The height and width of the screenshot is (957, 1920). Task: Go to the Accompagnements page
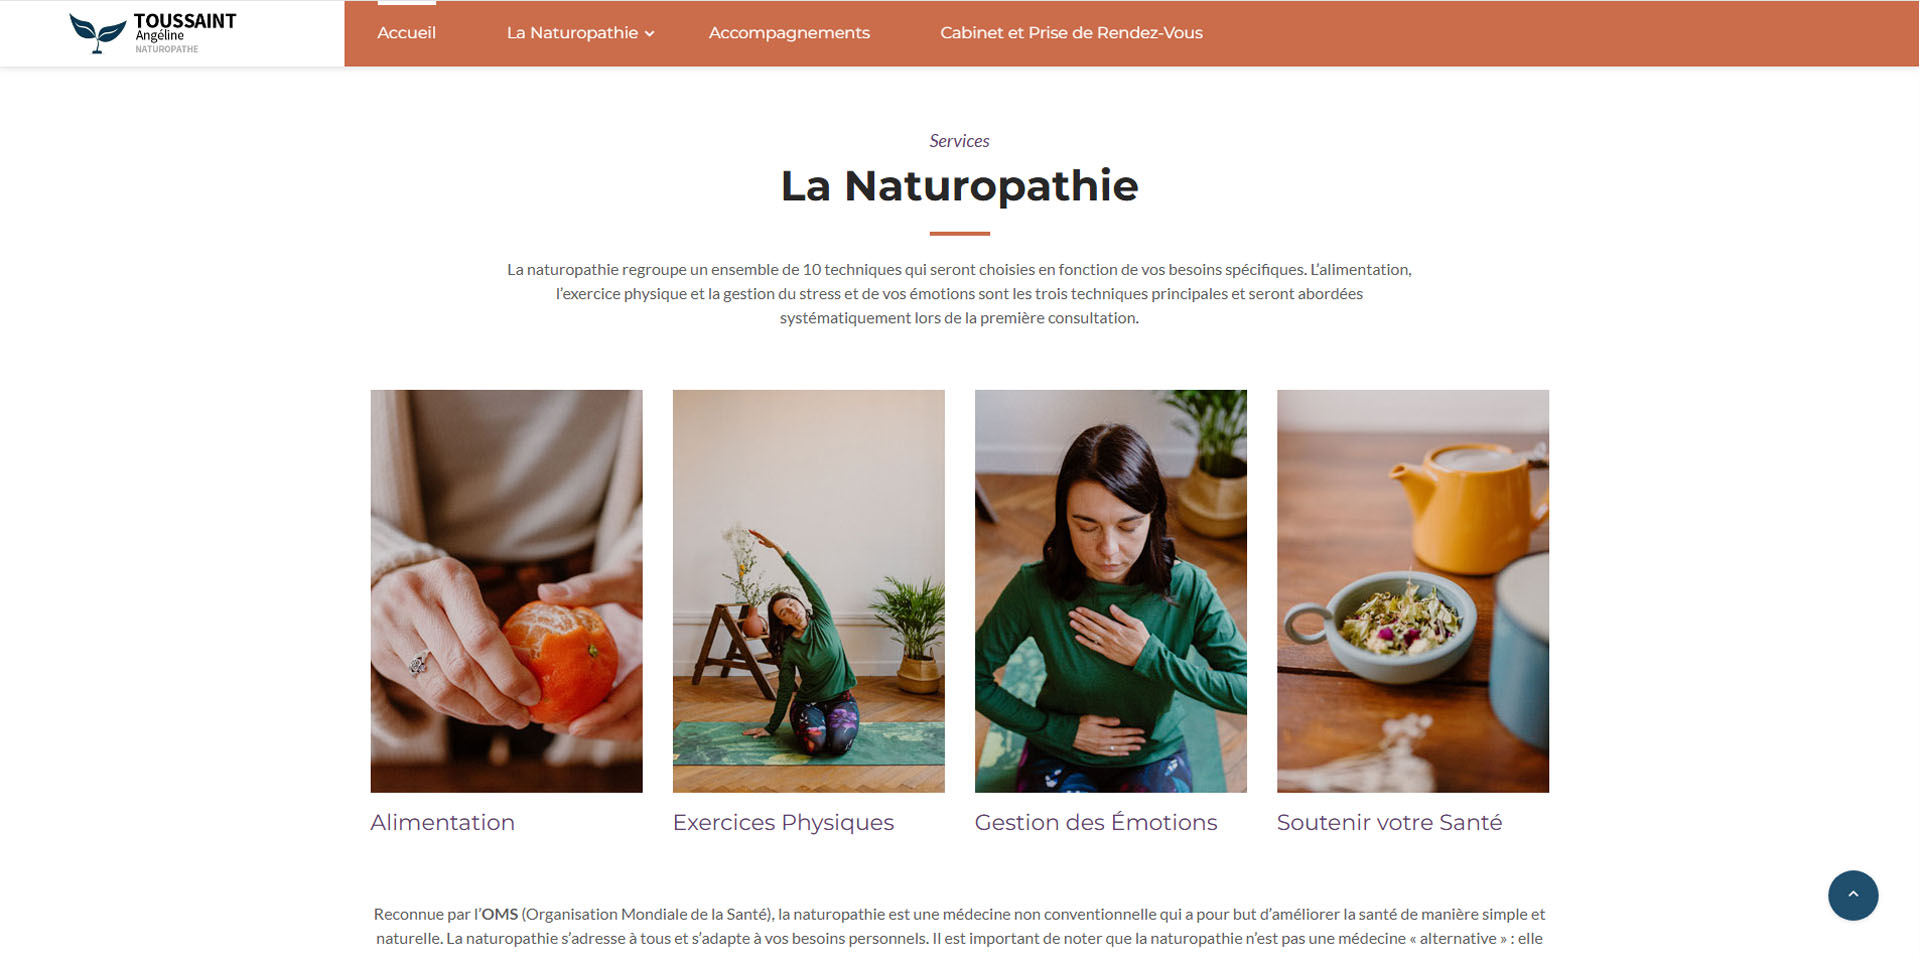pos(789,33)
